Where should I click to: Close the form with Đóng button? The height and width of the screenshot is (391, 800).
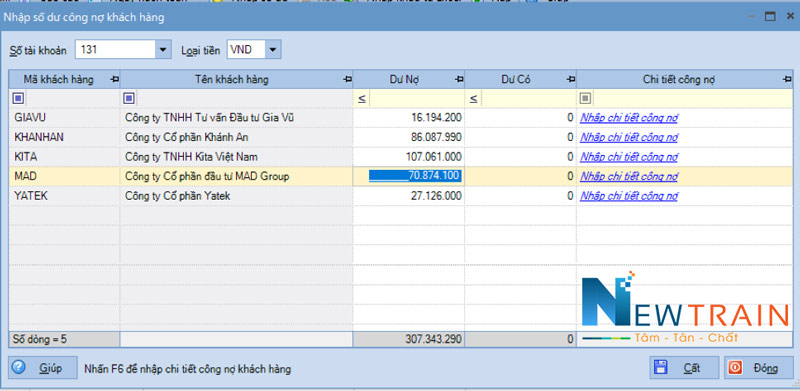coord(759,368)
